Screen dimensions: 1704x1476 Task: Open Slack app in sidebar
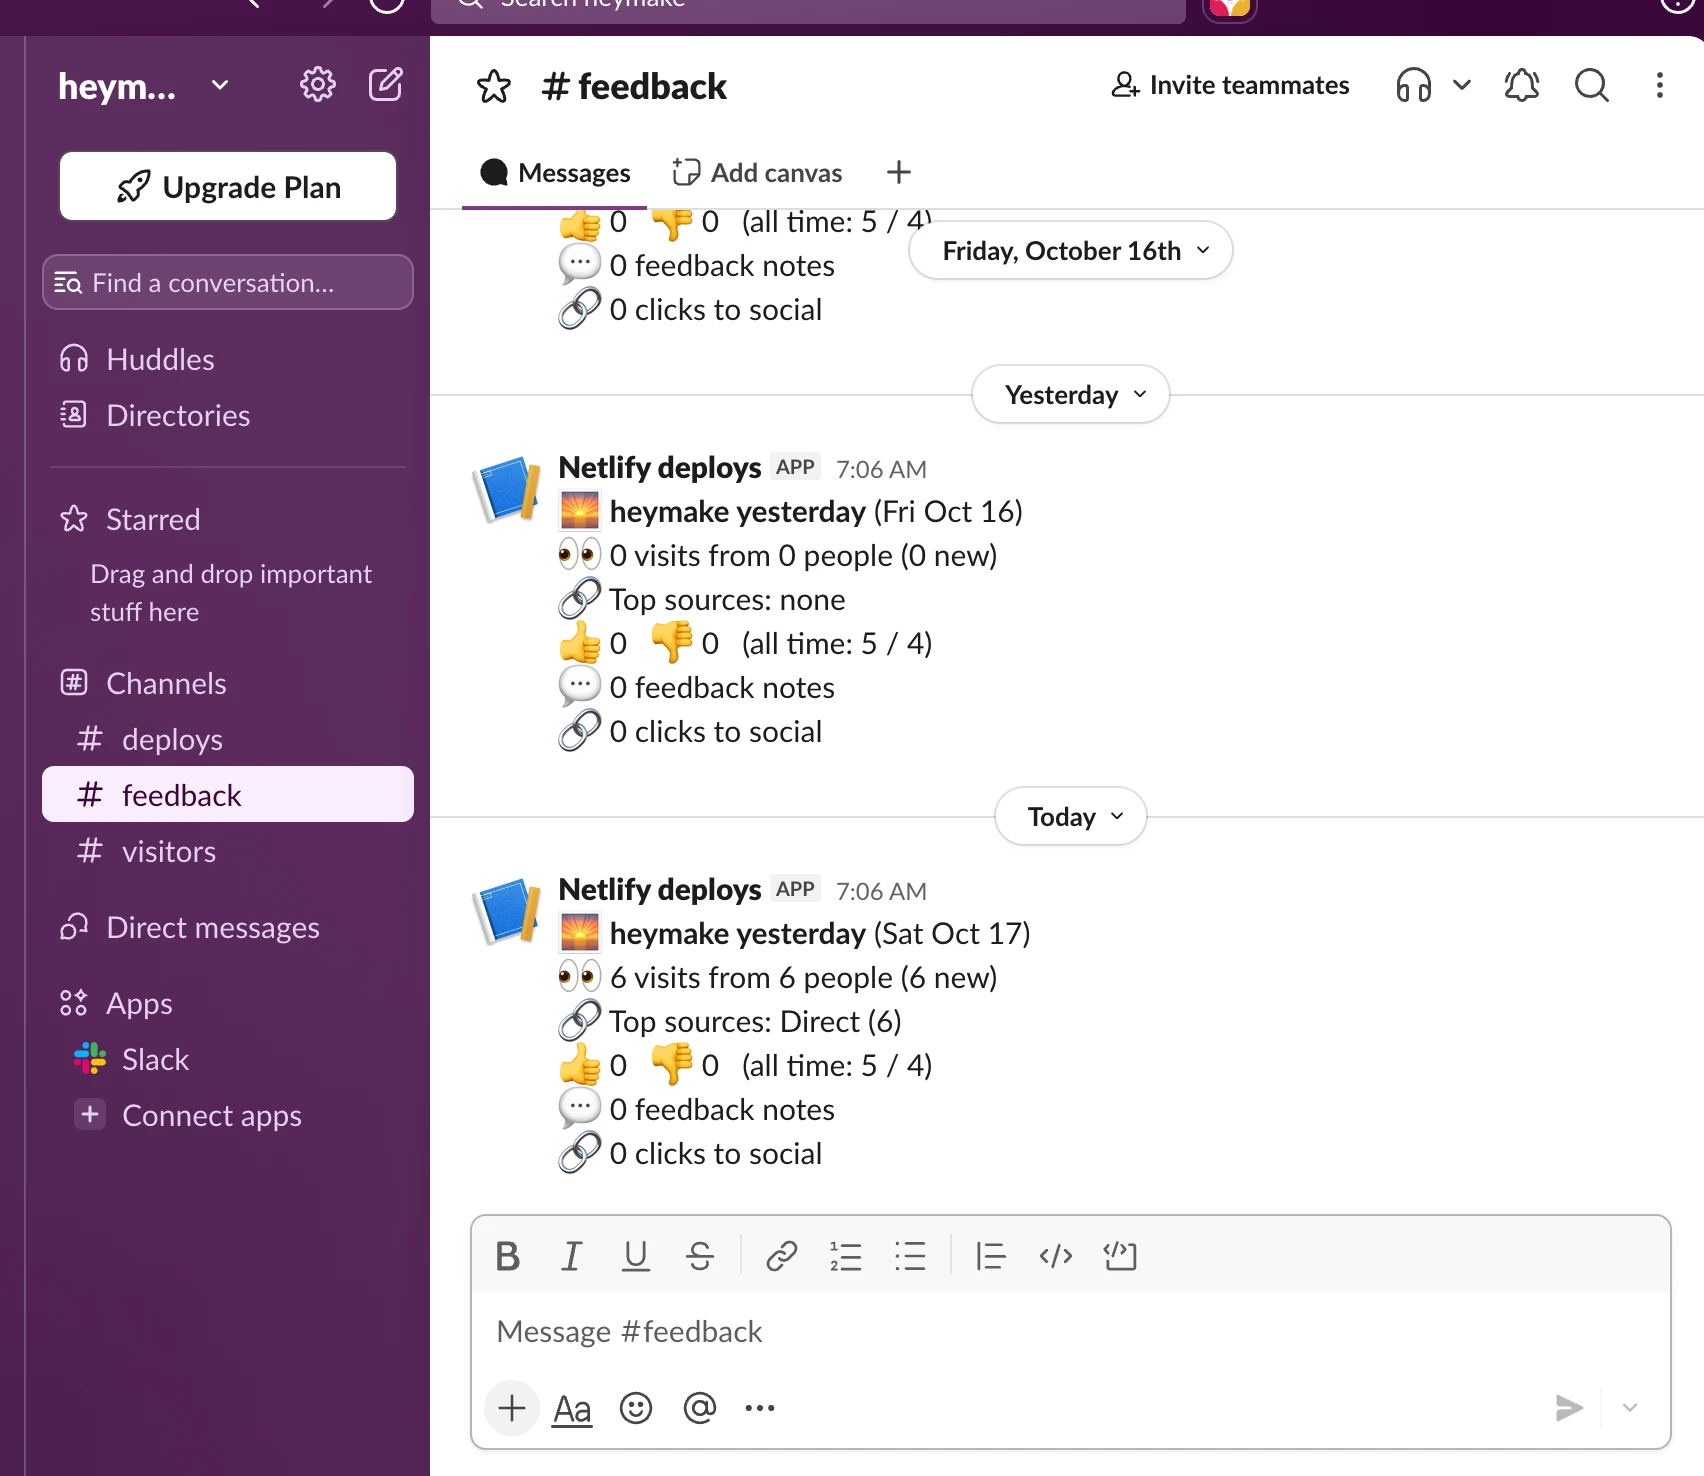228,1059
